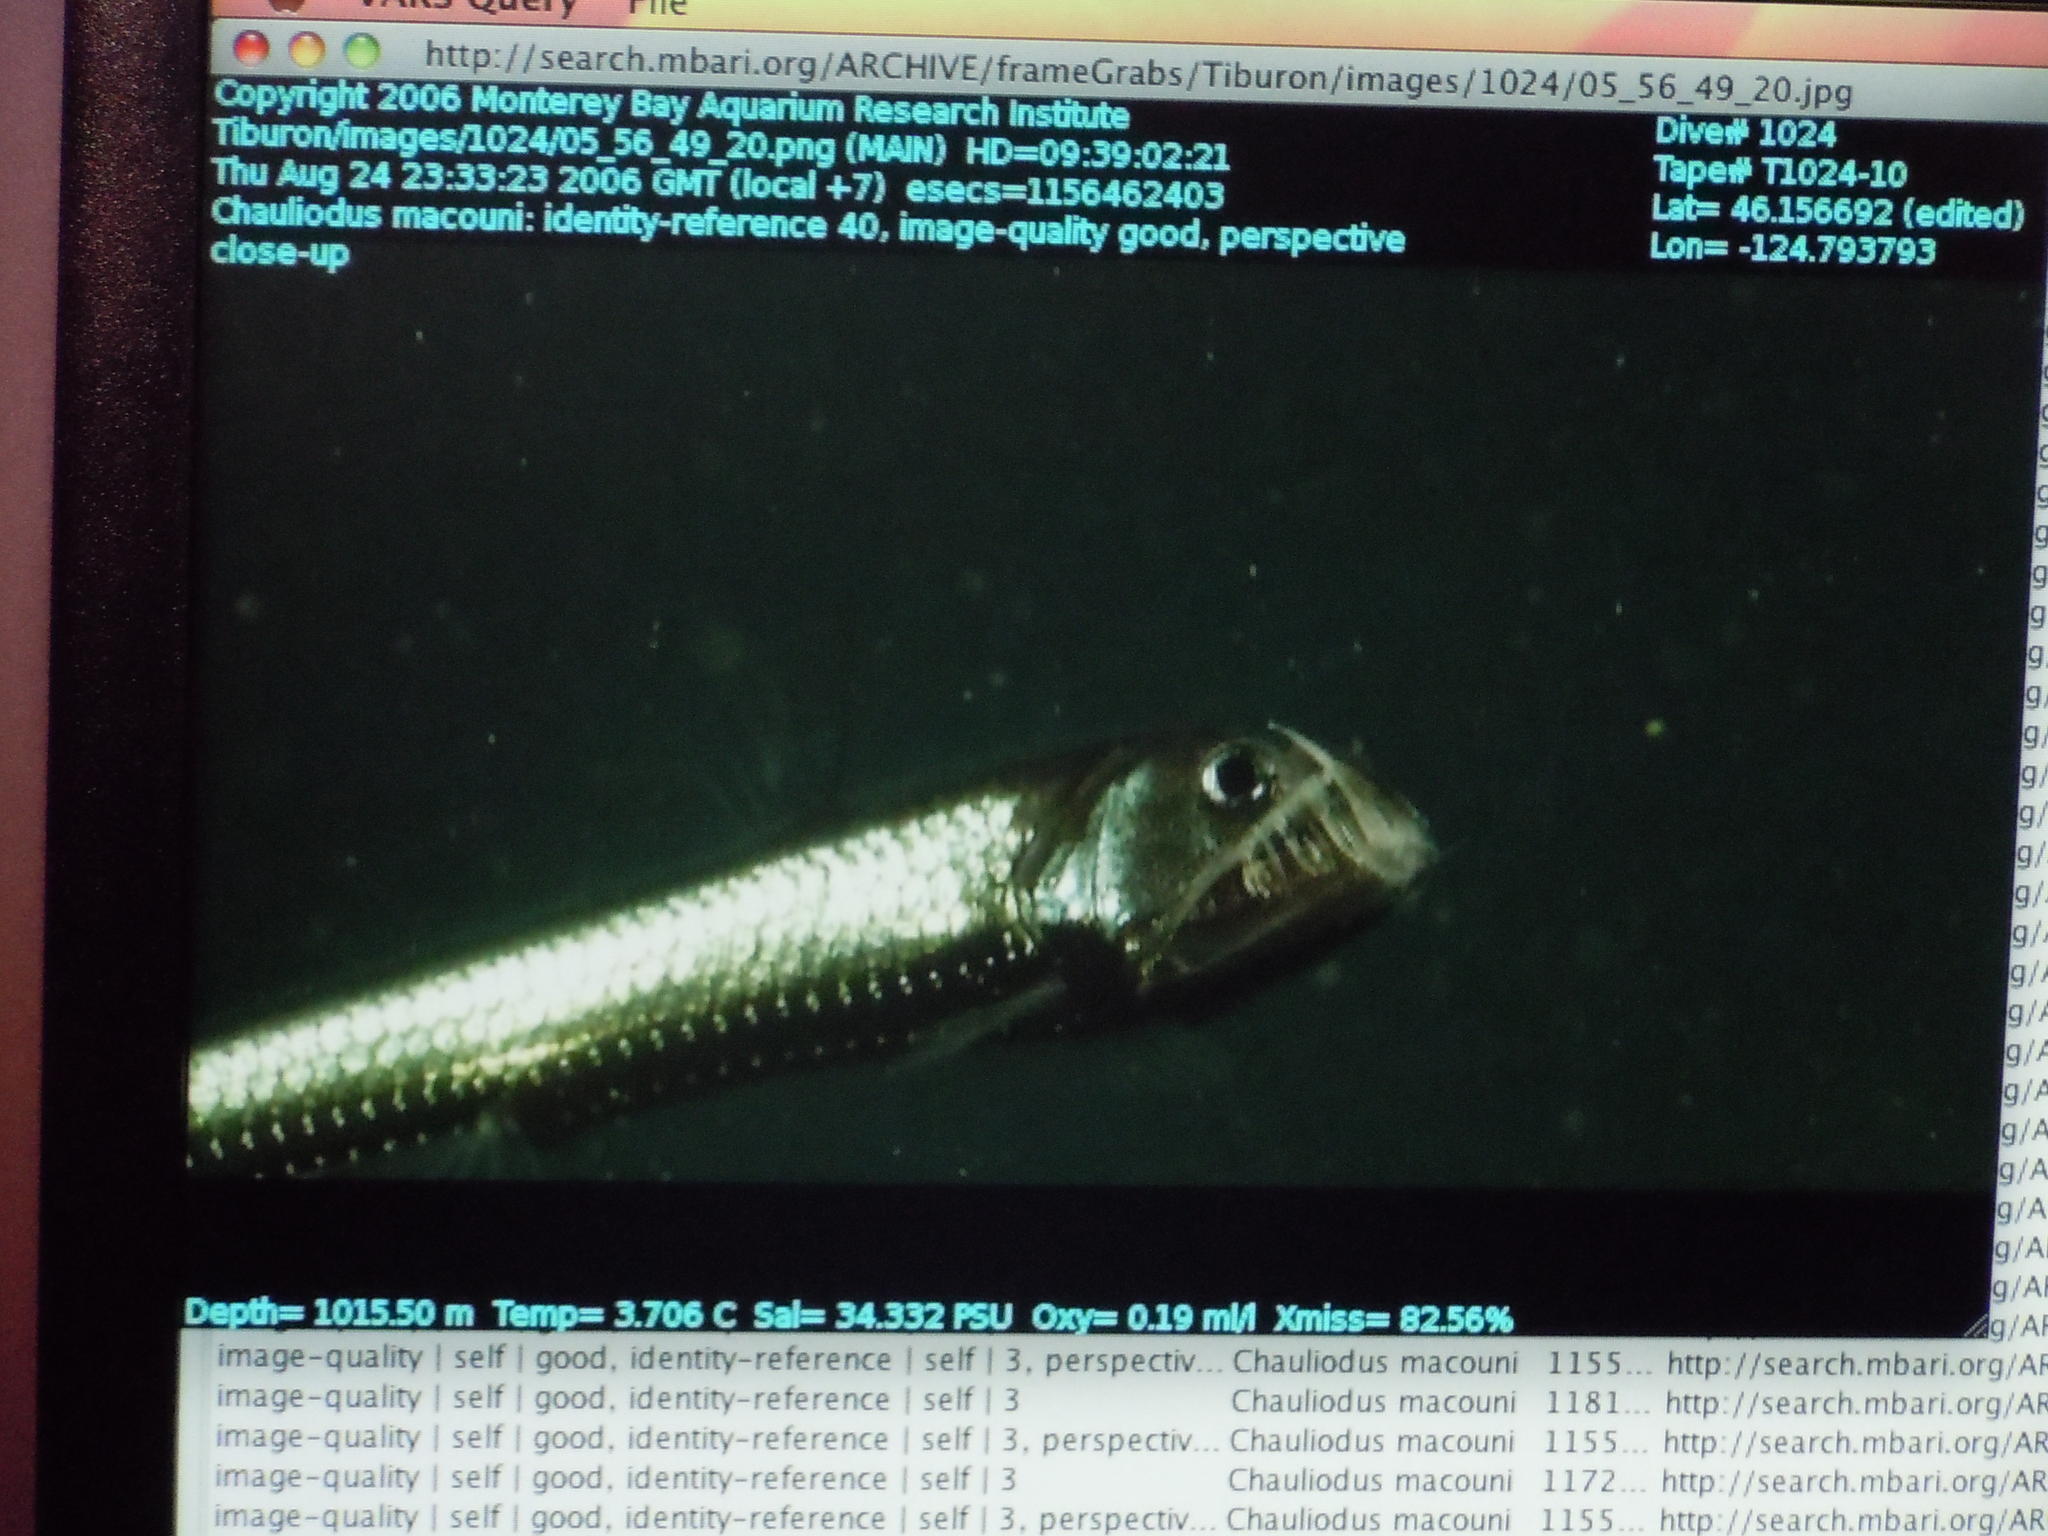Screen dimensions: 2048x1536
Task: Open the VARS Query application menu
Action: (468, 5)
